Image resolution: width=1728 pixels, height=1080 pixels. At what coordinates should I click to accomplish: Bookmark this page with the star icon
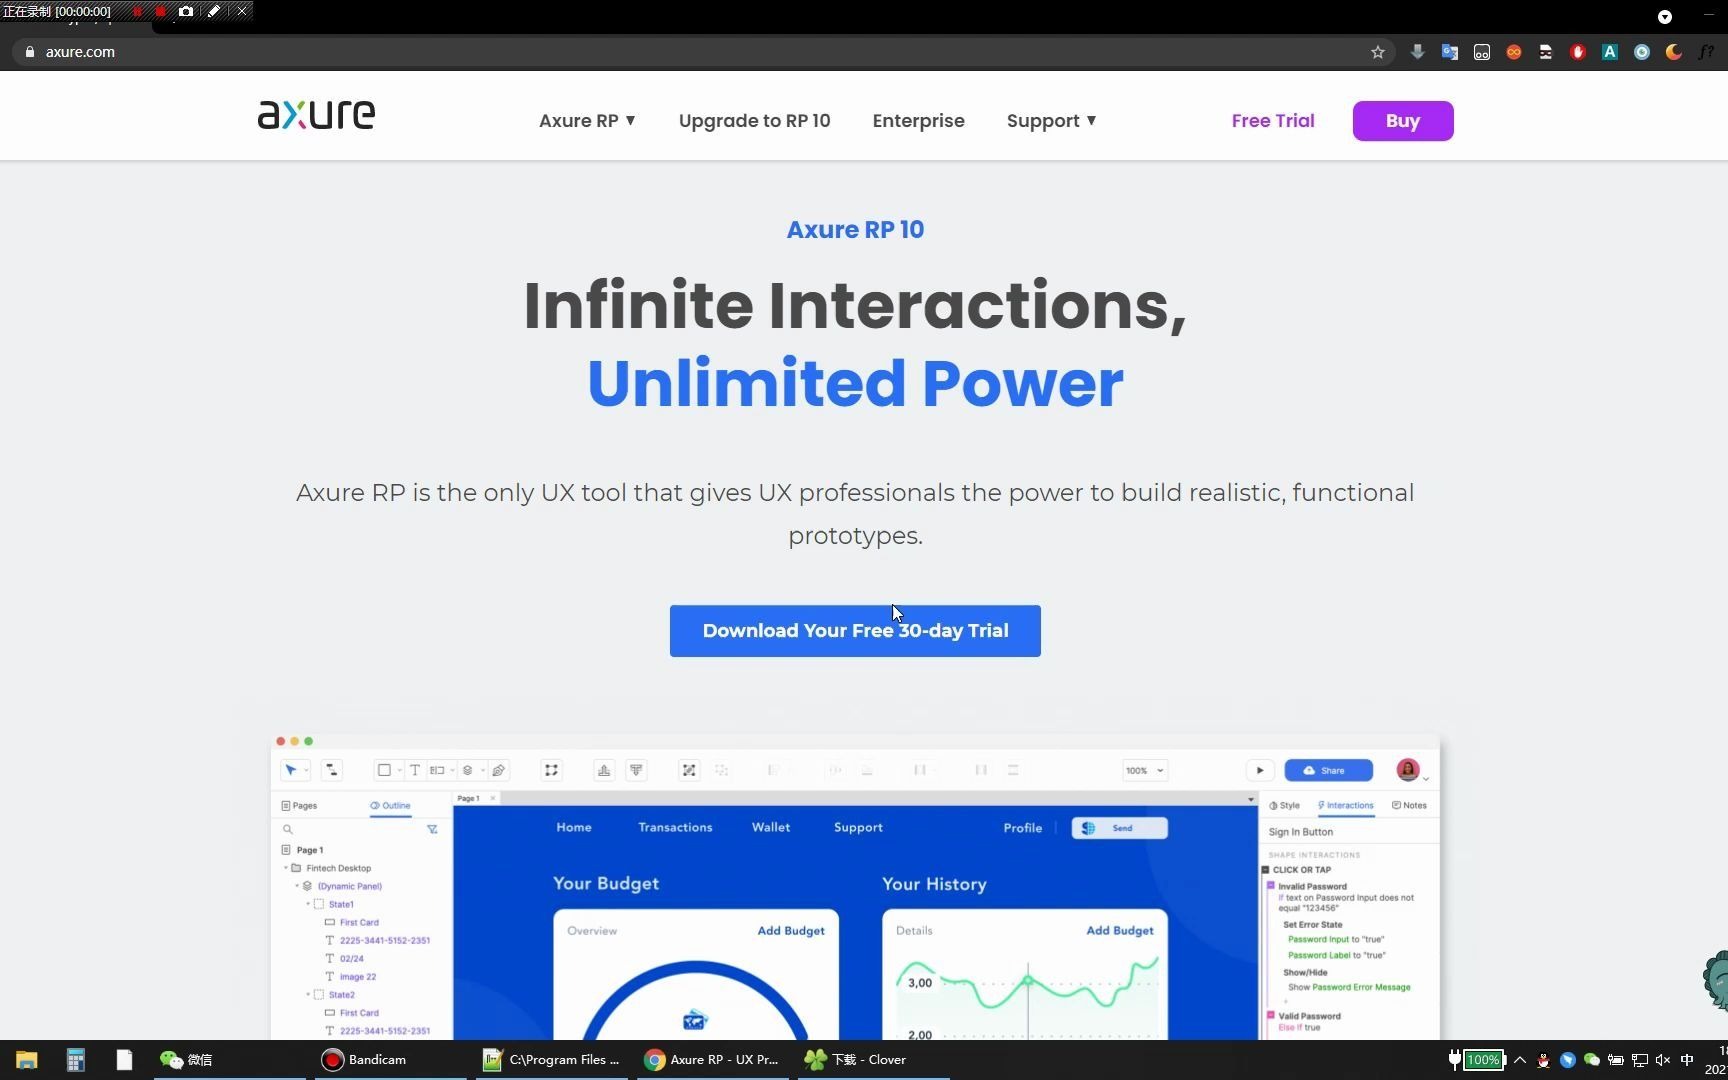pyautogui.click(x=1378, y=52)
